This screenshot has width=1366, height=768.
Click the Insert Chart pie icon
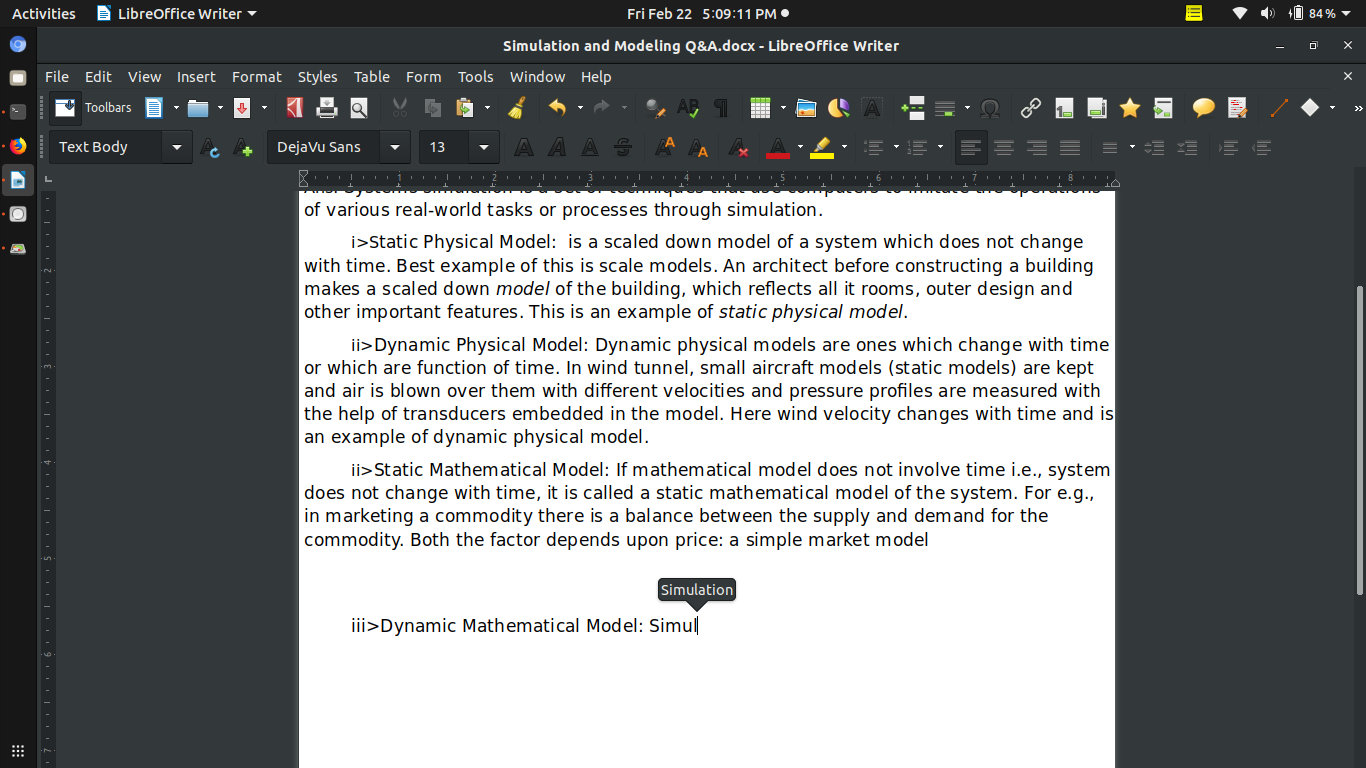click(x=838, y=108)
